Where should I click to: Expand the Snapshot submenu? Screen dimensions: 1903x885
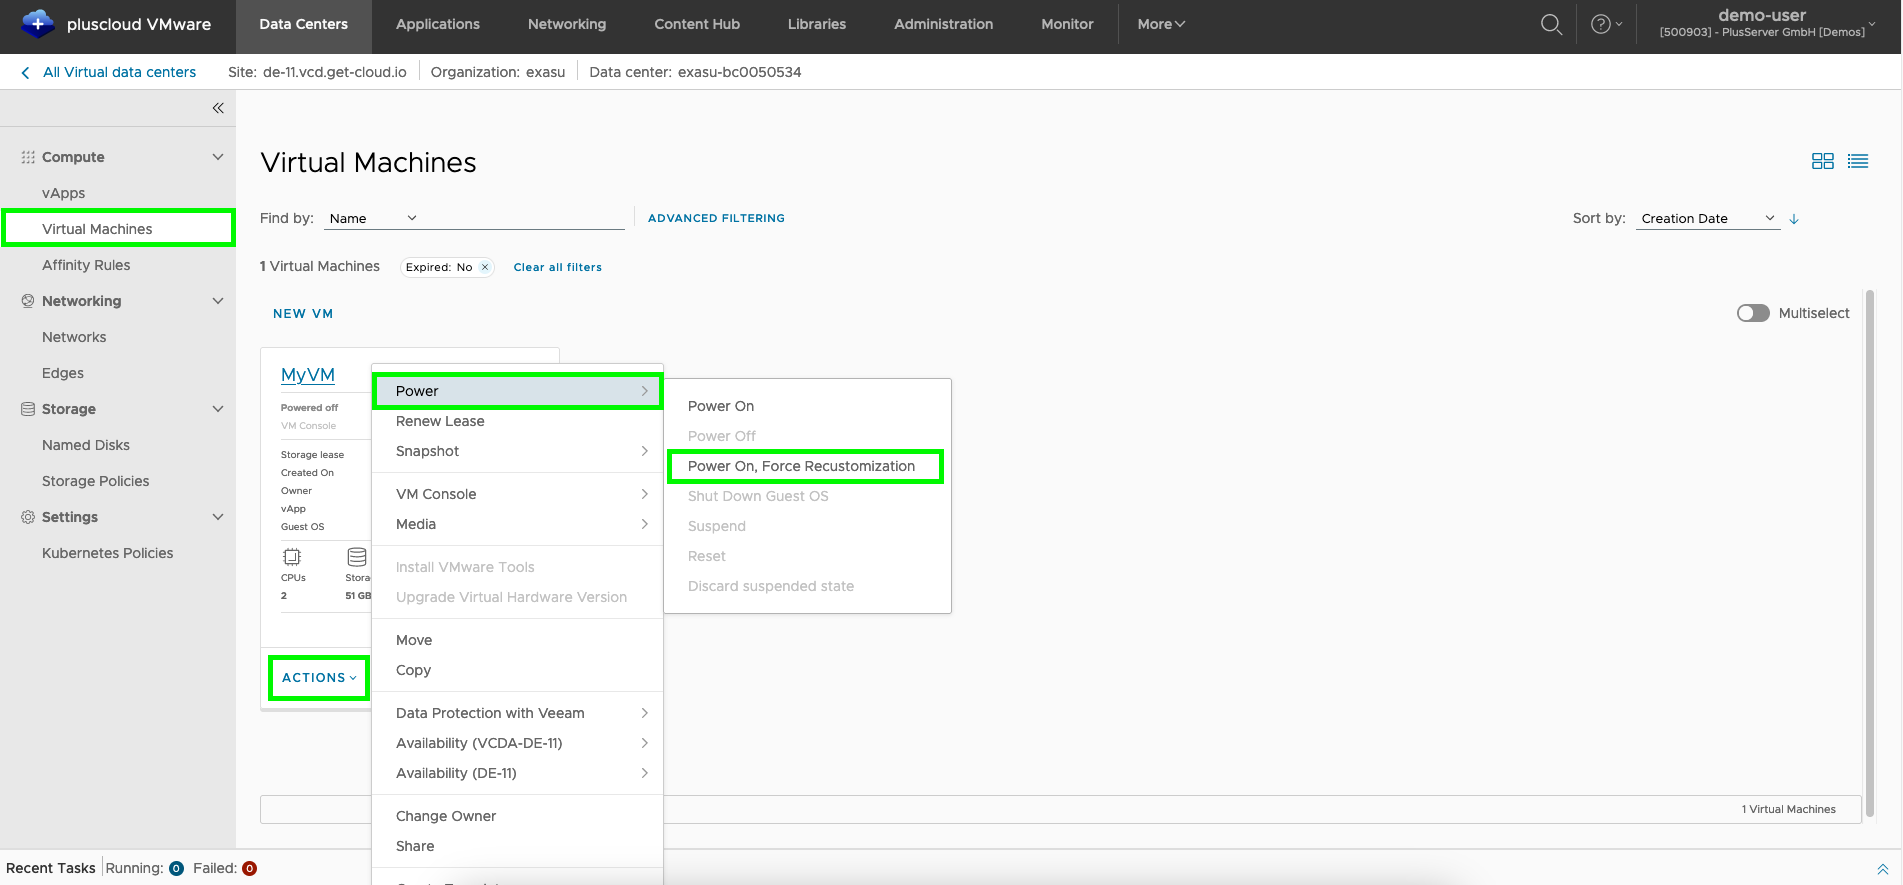click(517, 451)
